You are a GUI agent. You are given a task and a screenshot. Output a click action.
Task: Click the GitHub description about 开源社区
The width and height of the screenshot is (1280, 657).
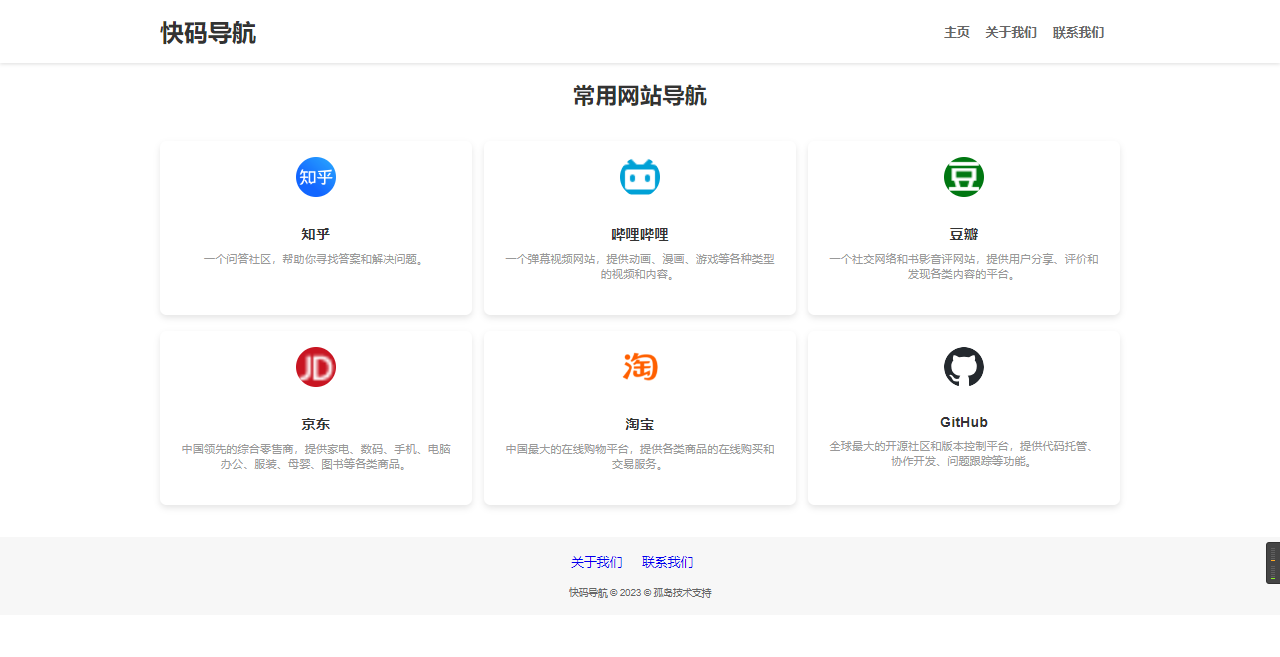[964, 454]
